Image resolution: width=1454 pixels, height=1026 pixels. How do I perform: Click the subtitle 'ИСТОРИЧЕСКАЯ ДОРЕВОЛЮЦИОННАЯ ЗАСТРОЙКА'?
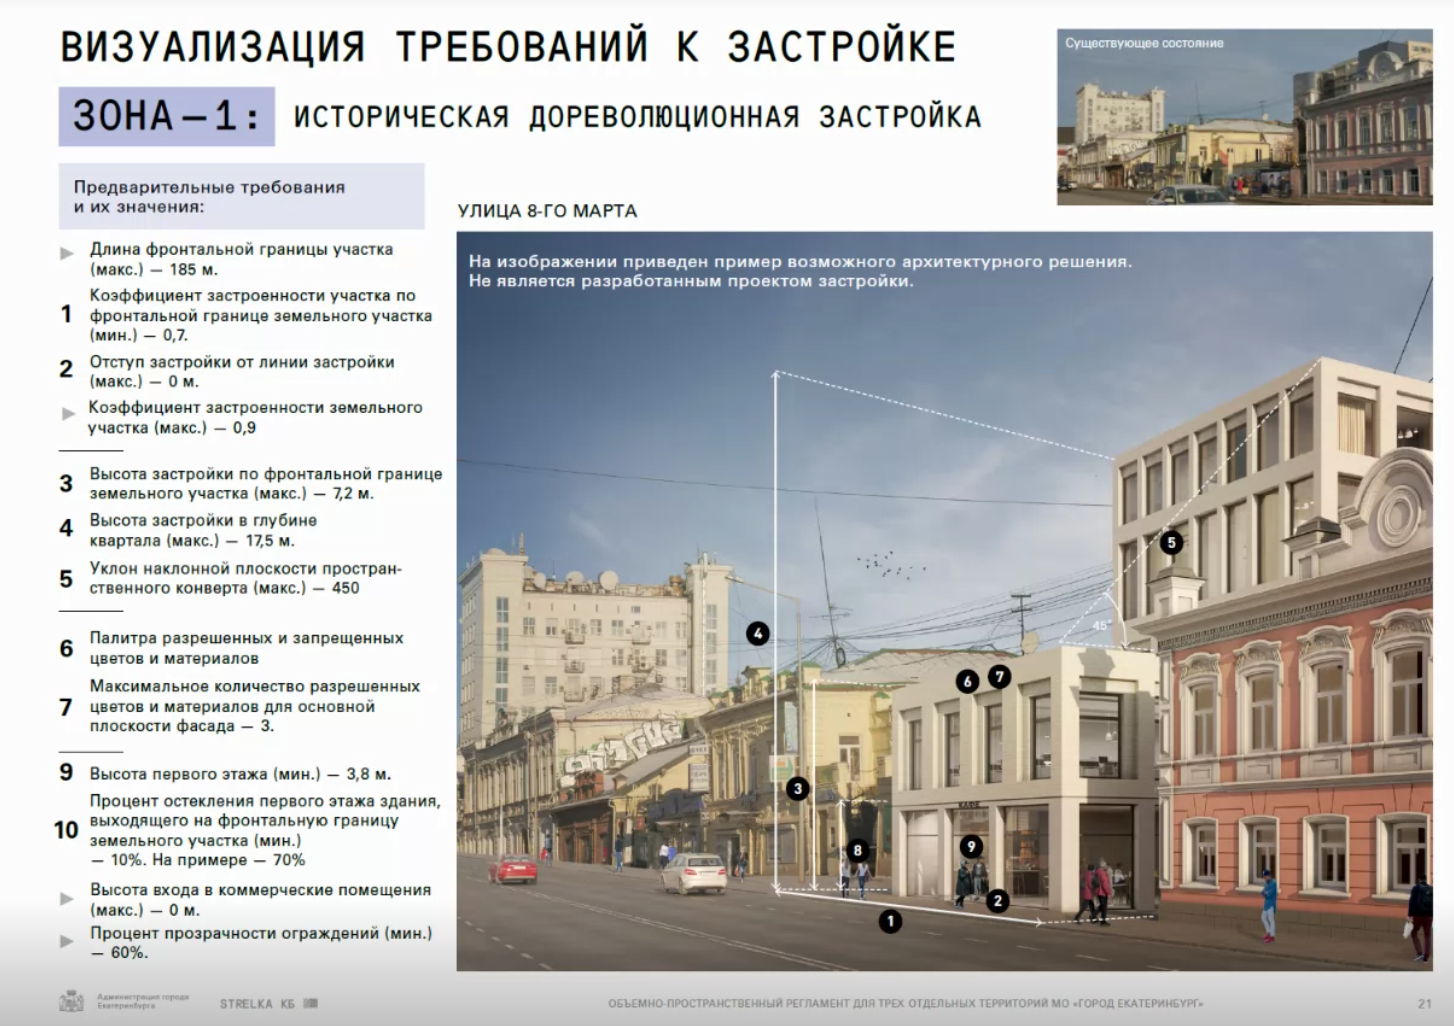click(637, 117)
